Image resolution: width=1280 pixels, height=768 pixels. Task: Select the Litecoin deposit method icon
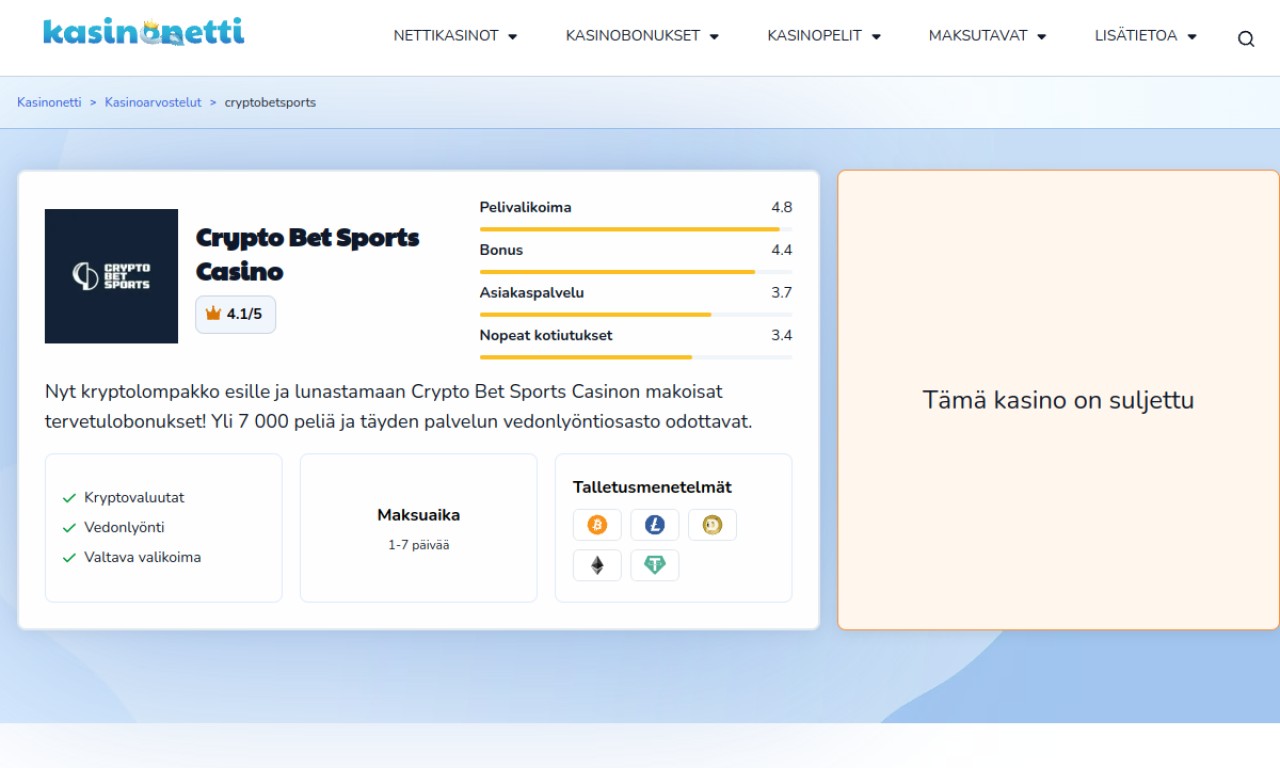655,525
